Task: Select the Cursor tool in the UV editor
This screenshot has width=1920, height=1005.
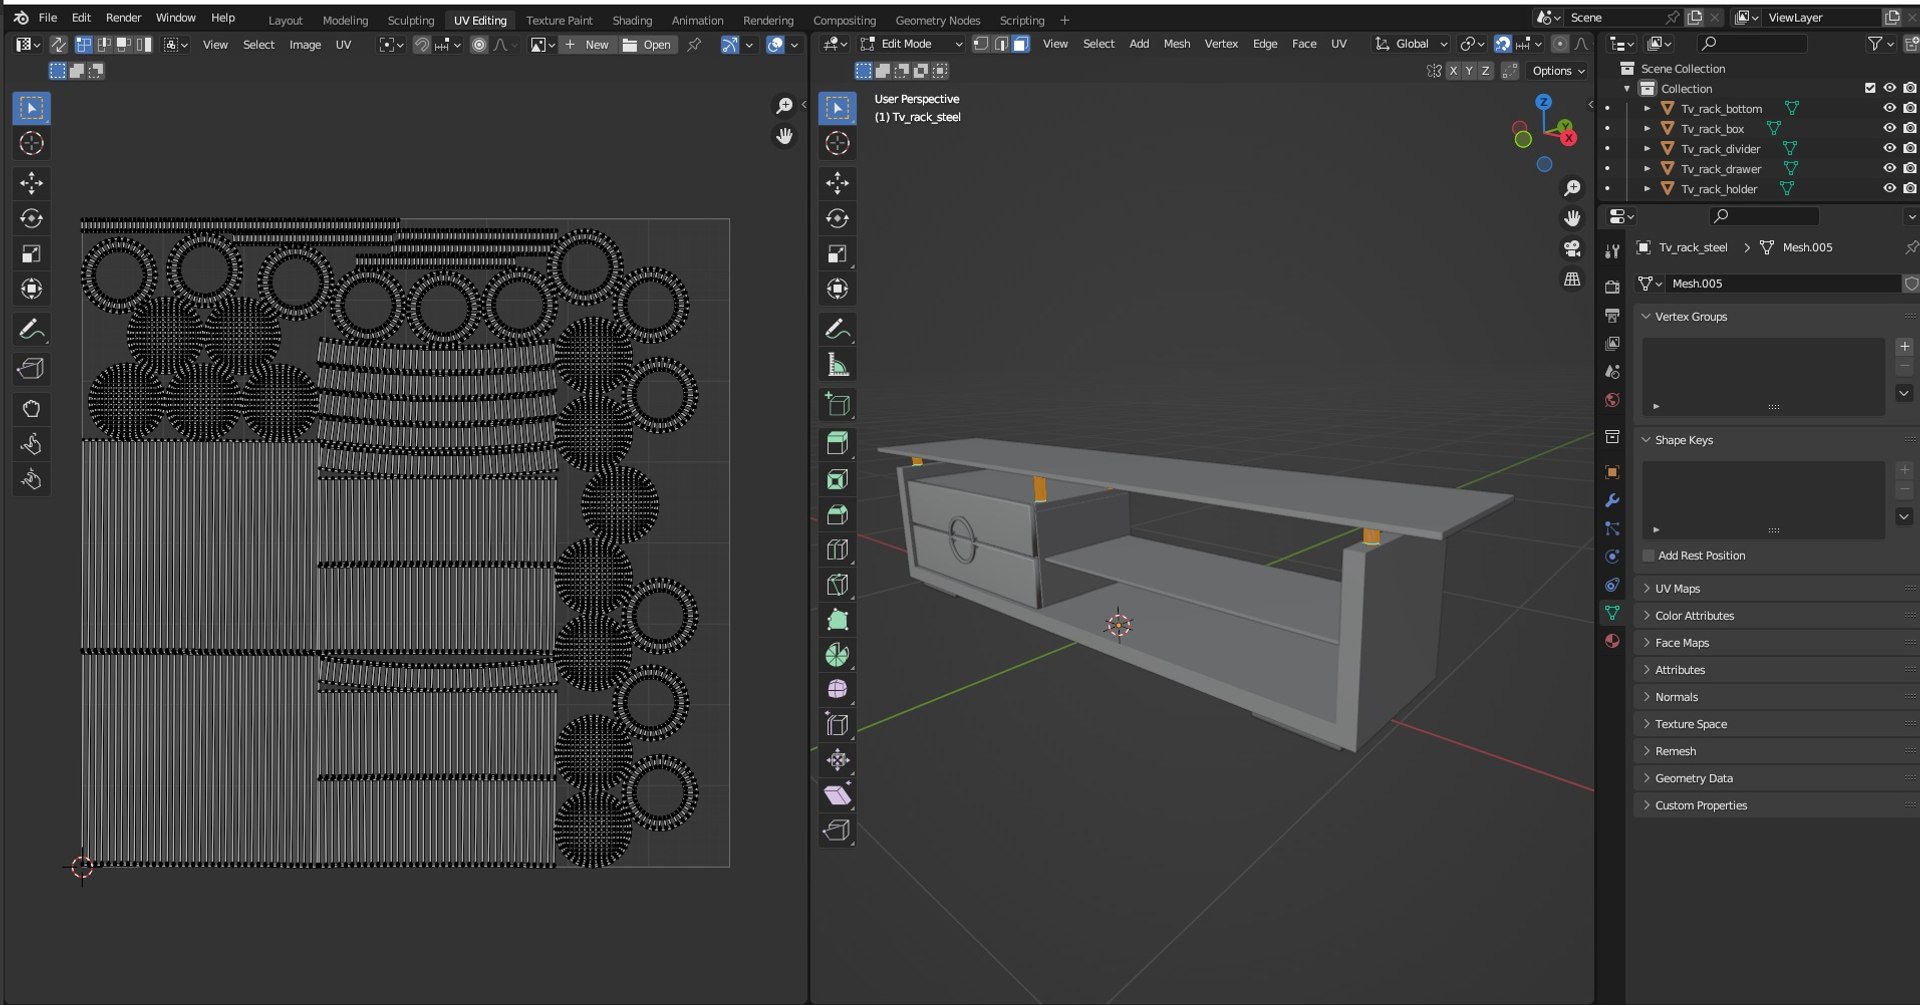Action: (31, 143)
